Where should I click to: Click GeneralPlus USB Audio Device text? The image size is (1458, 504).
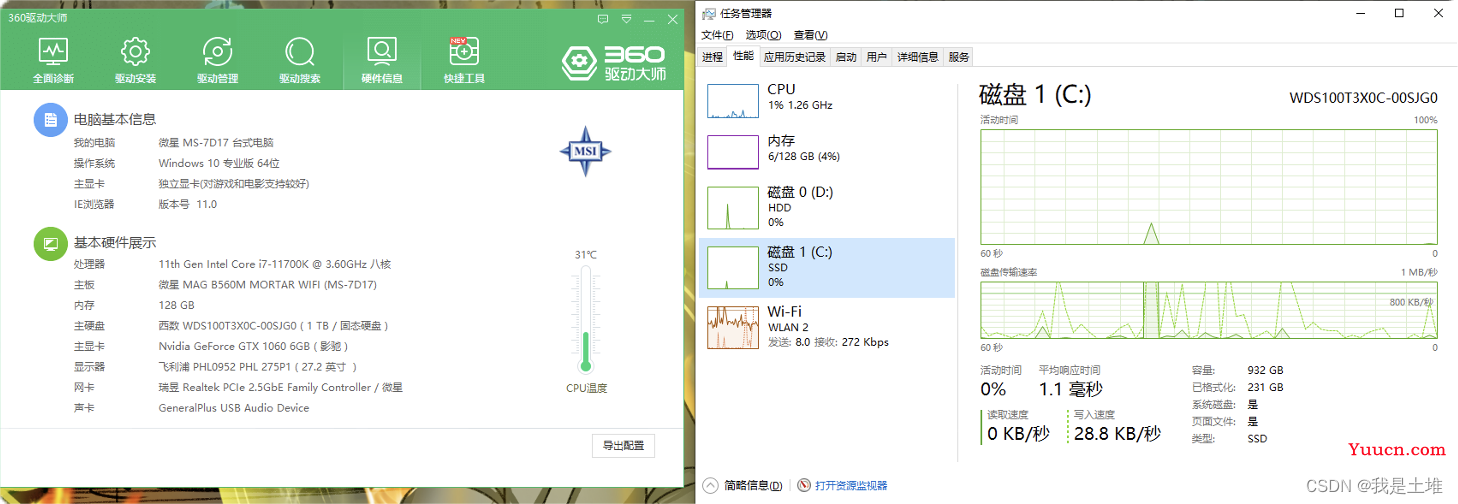(x=234, y=408)
